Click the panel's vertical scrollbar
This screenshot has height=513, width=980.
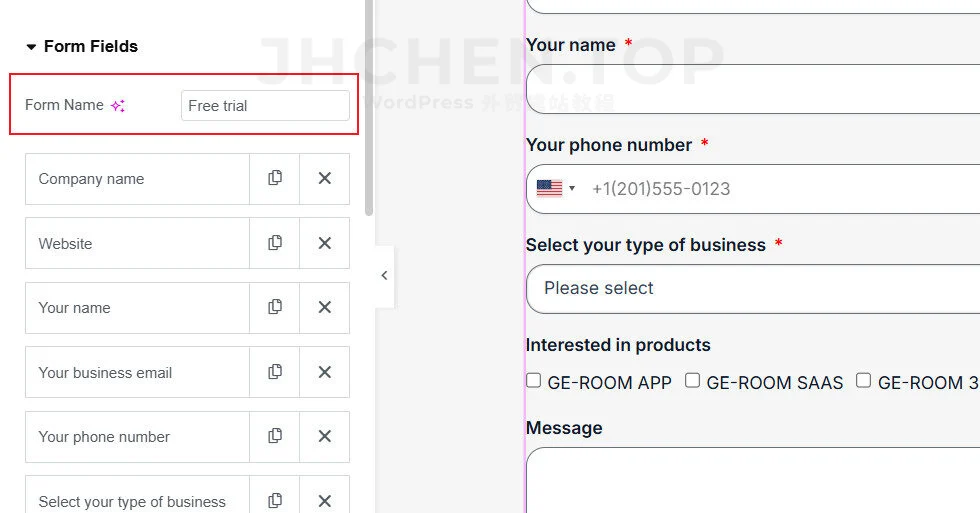(369, 107)
